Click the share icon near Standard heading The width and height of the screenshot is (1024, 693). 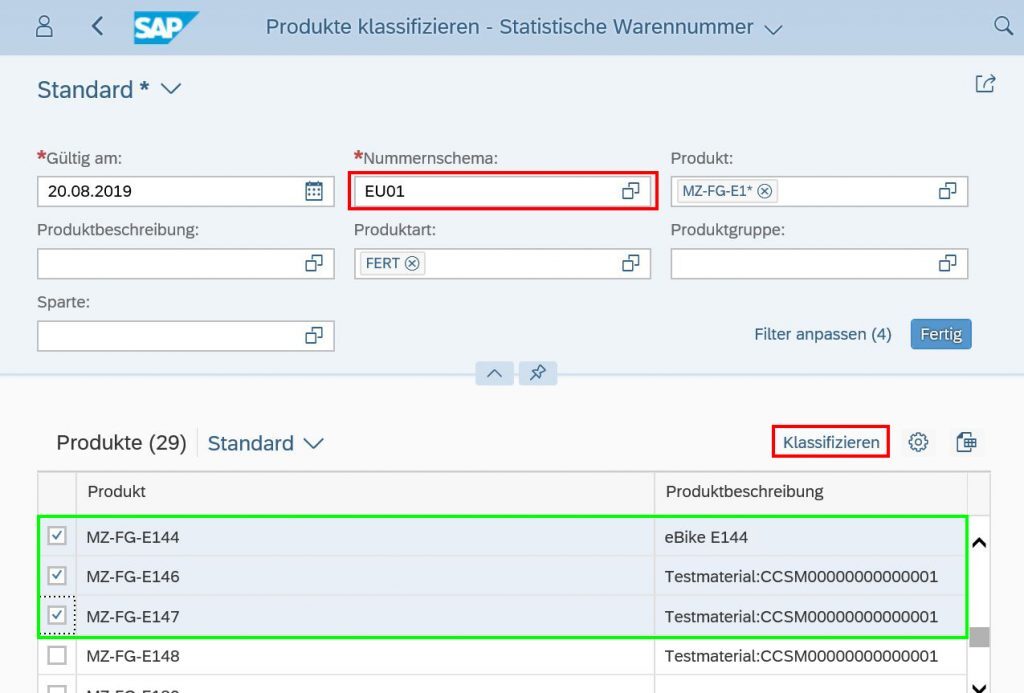pyautogui.click(x=986, y=84)
